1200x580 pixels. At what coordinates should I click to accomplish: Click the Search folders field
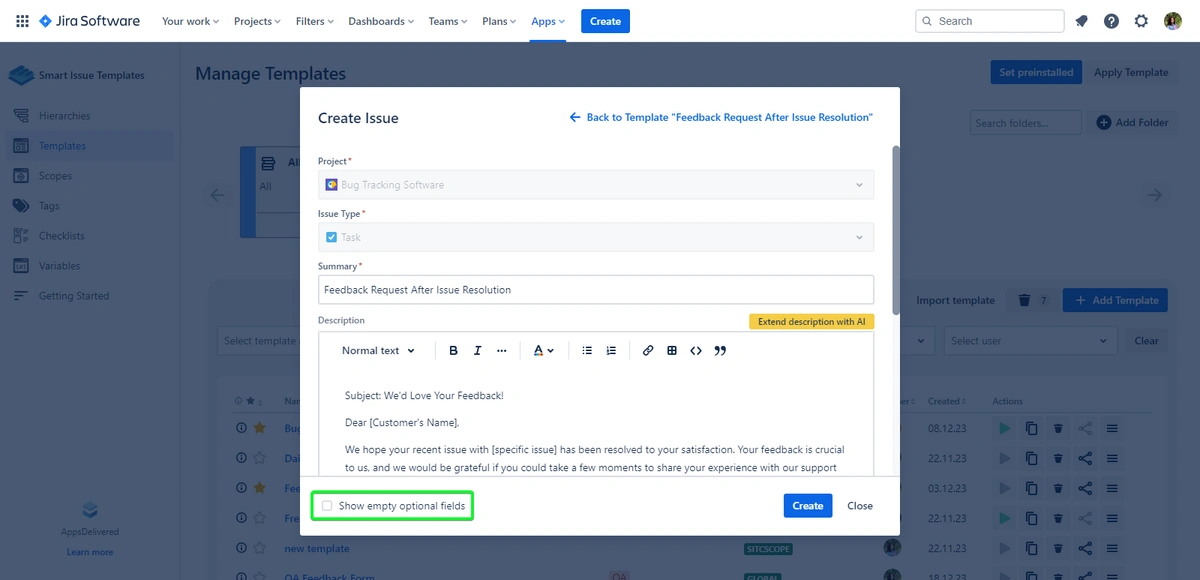[1025, 123]
